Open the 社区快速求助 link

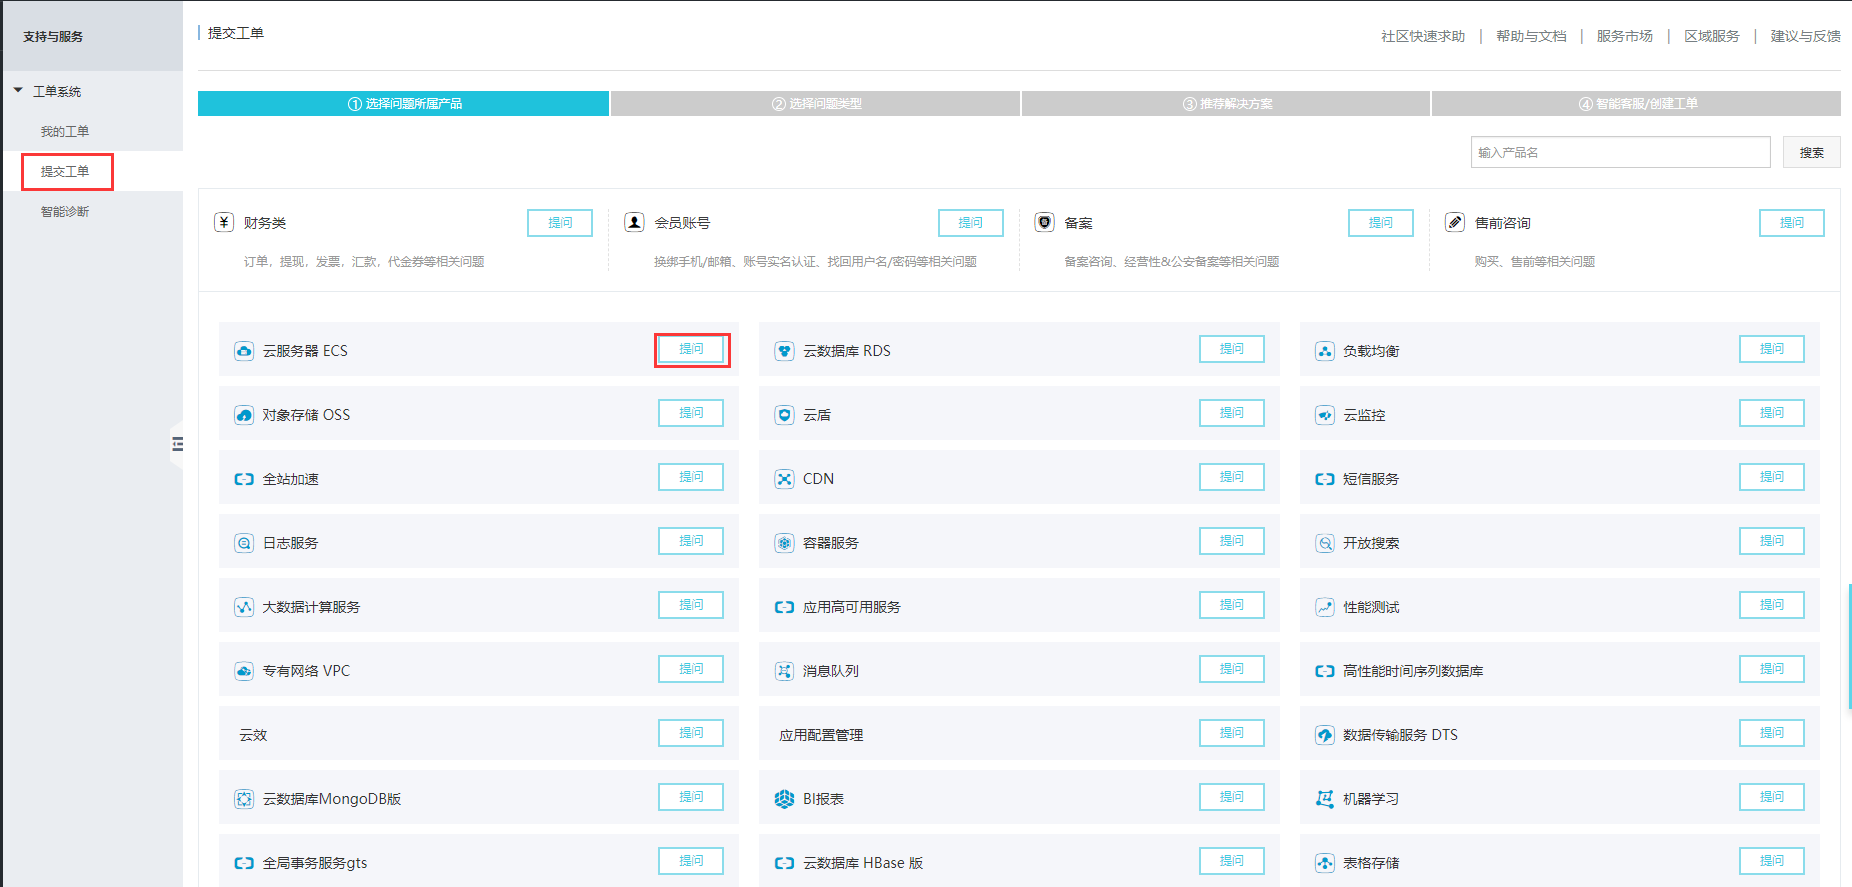point(1423,36)
